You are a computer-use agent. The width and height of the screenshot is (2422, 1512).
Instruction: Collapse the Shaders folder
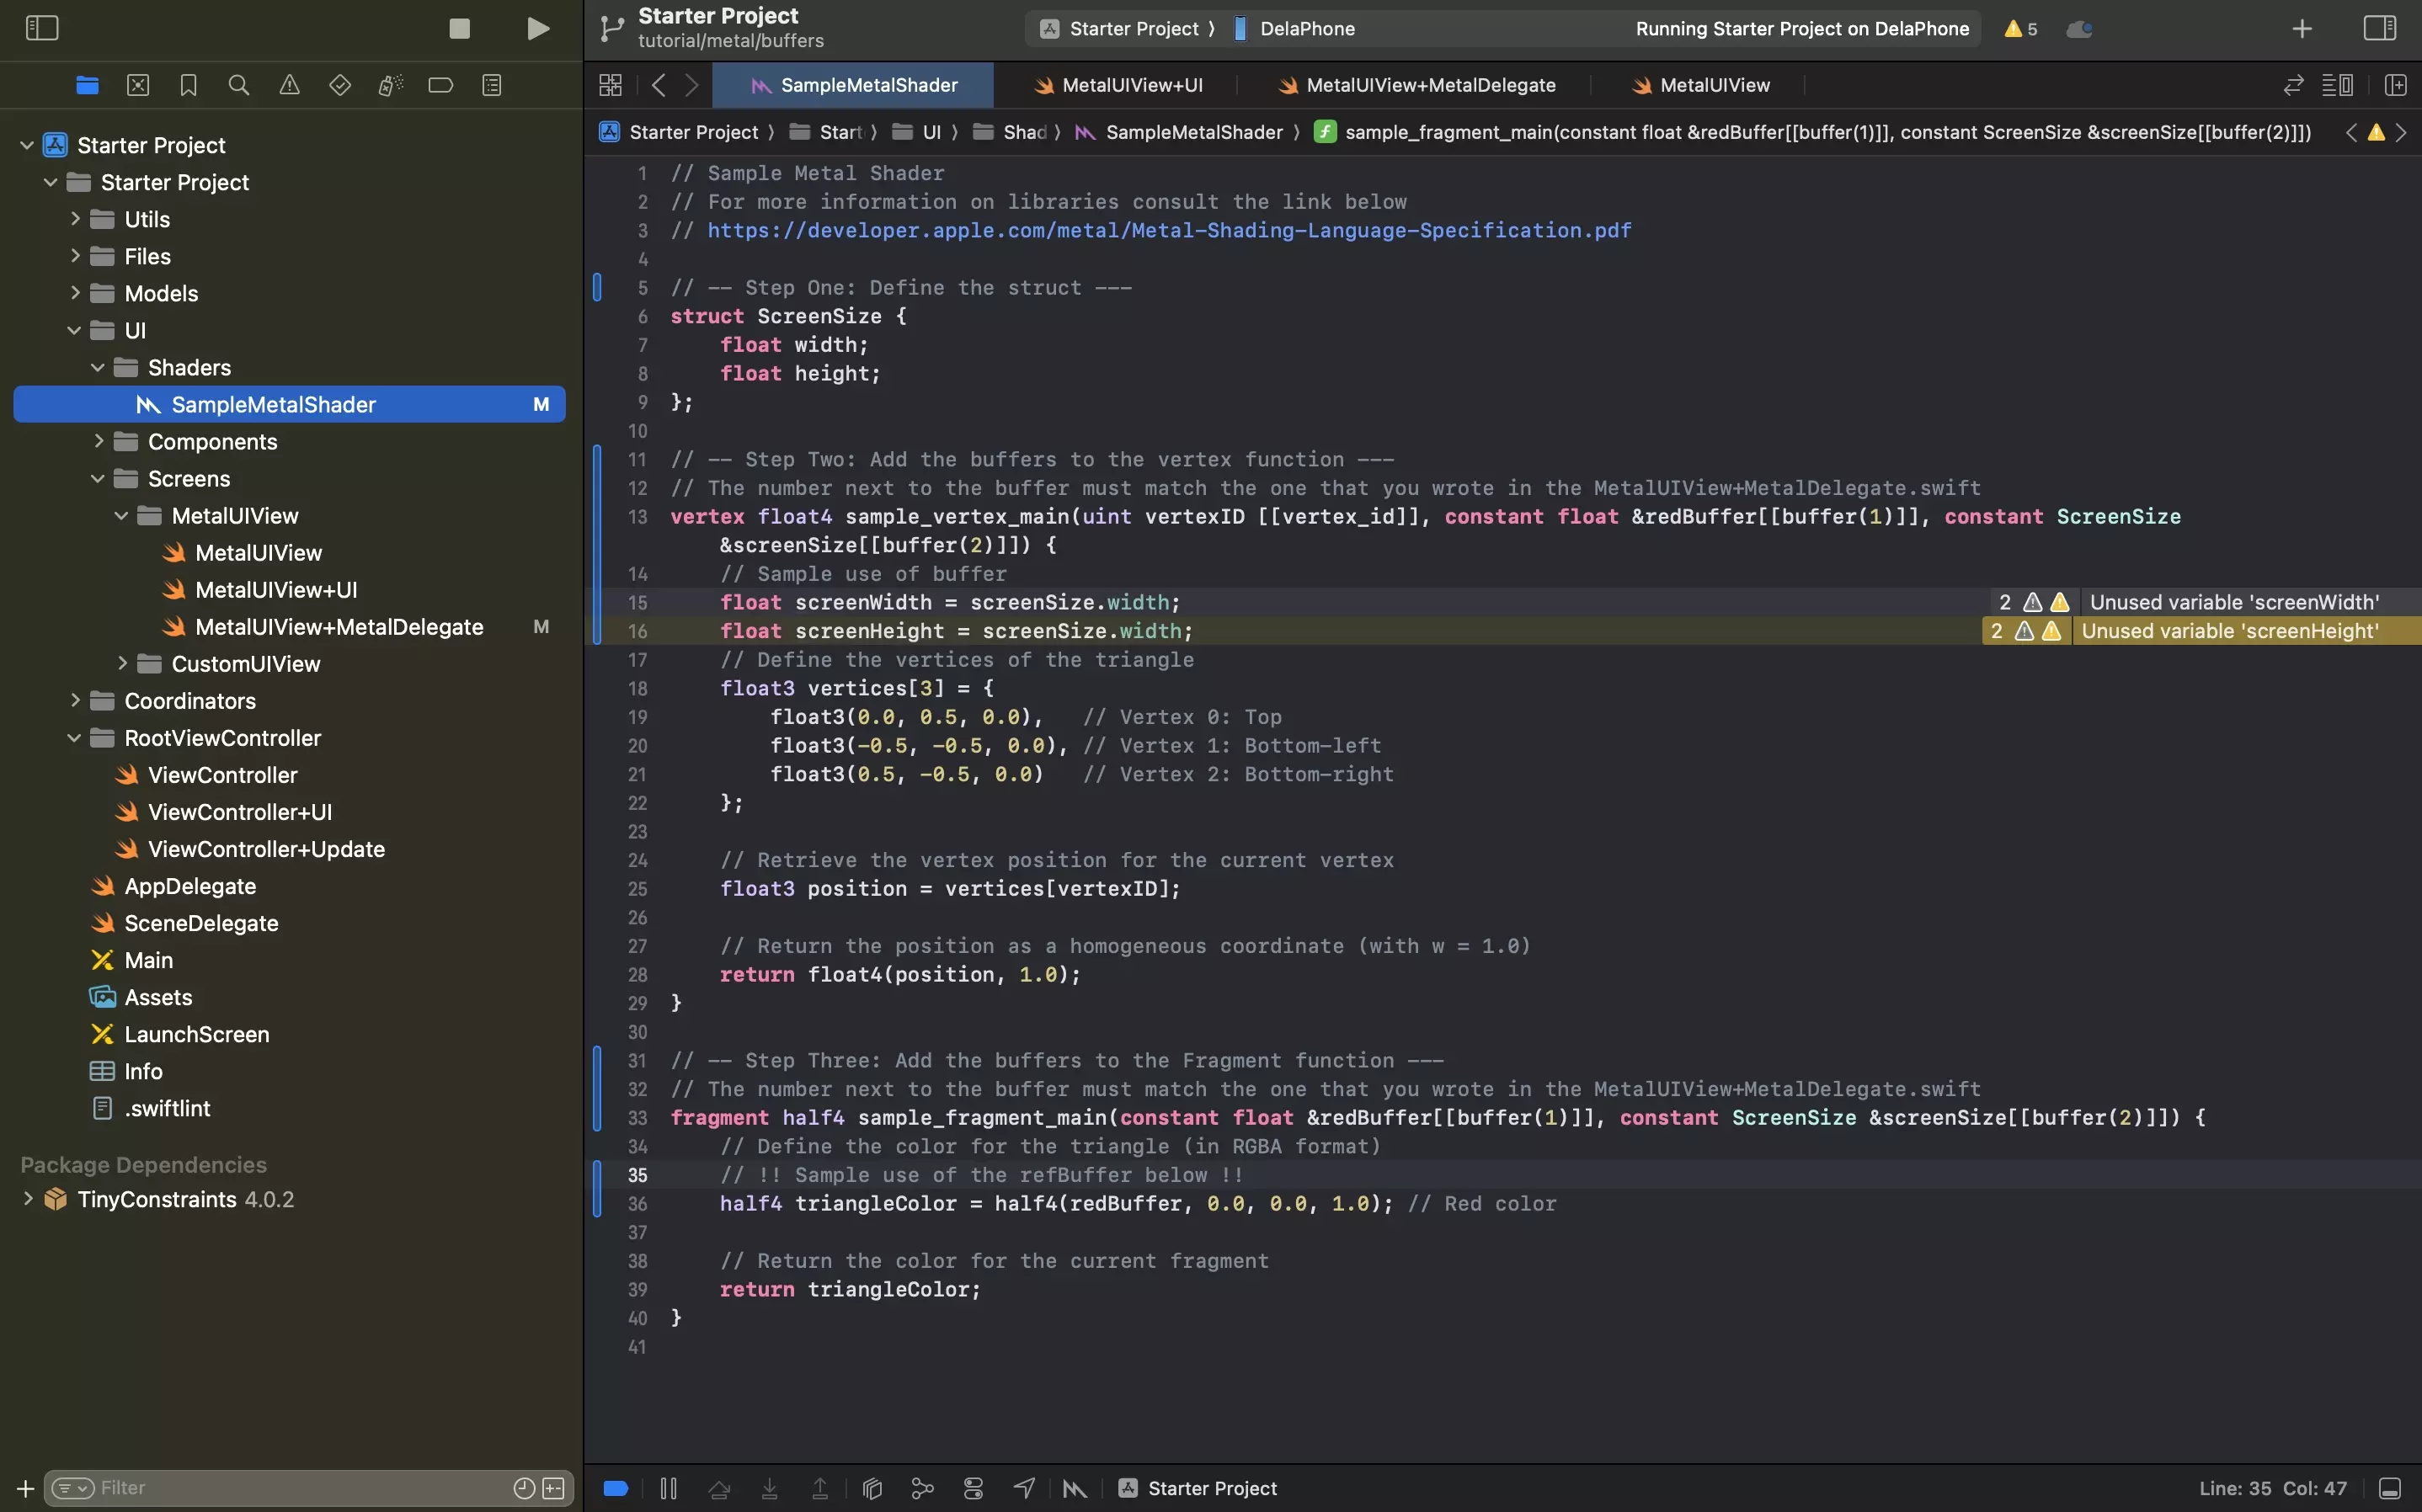tap(98, 367)
